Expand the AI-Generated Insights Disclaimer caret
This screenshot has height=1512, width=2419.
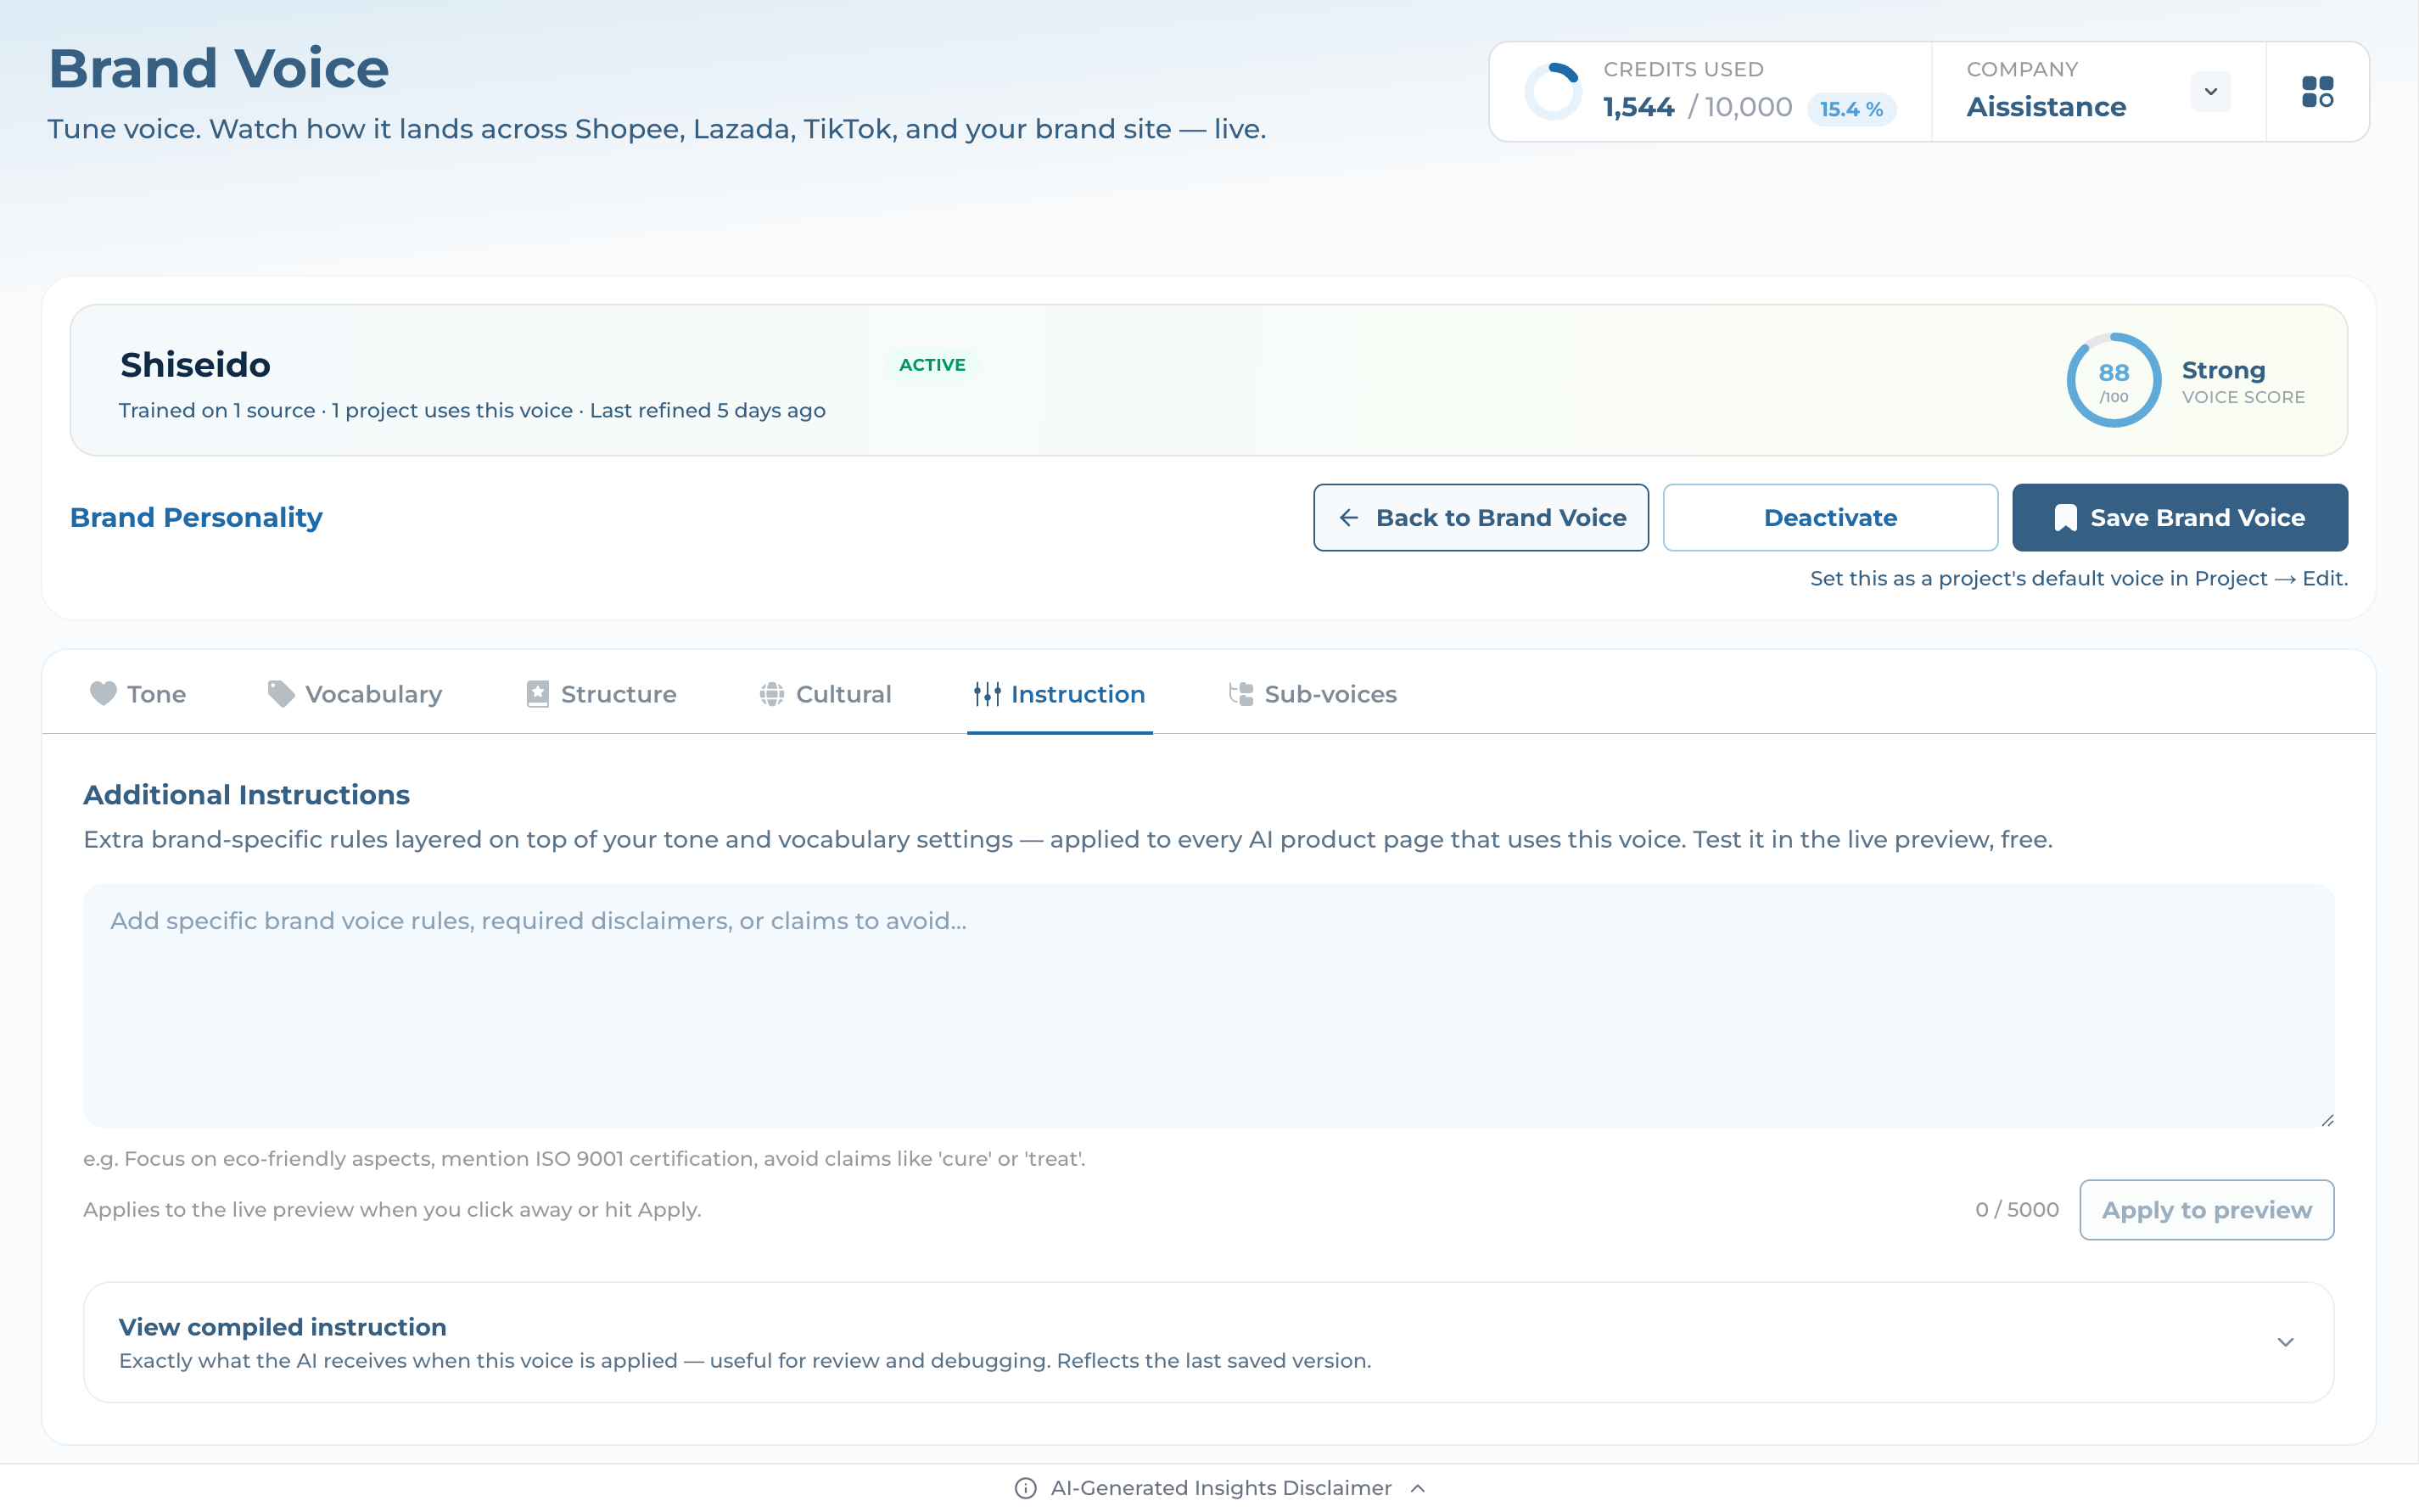1417,1488
